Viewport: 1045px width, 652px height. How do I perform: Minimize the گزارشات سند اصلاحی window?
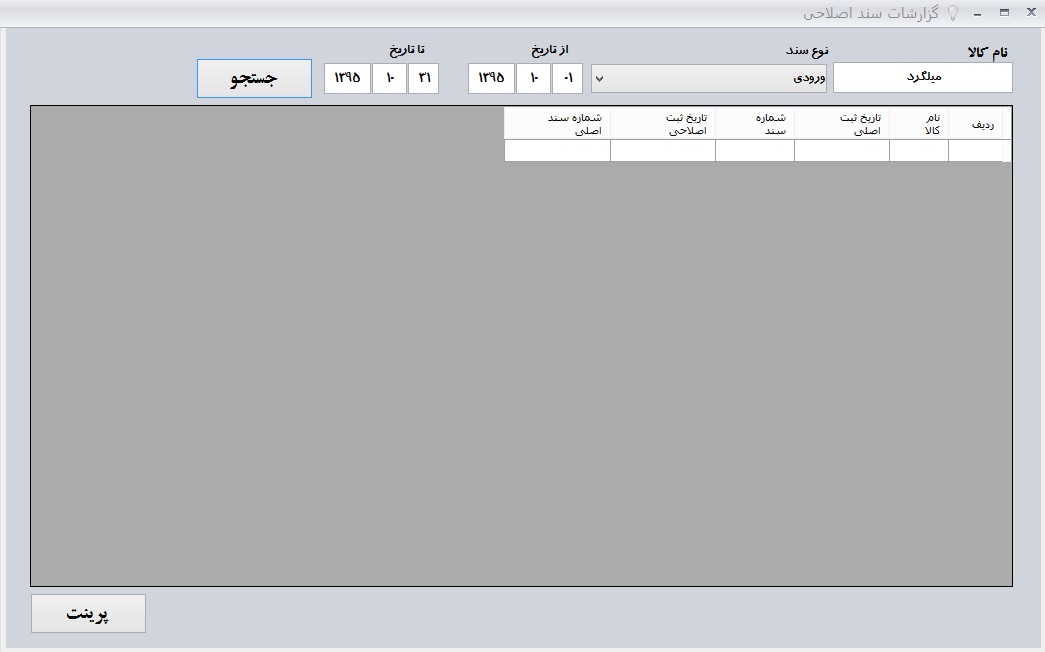978,13
